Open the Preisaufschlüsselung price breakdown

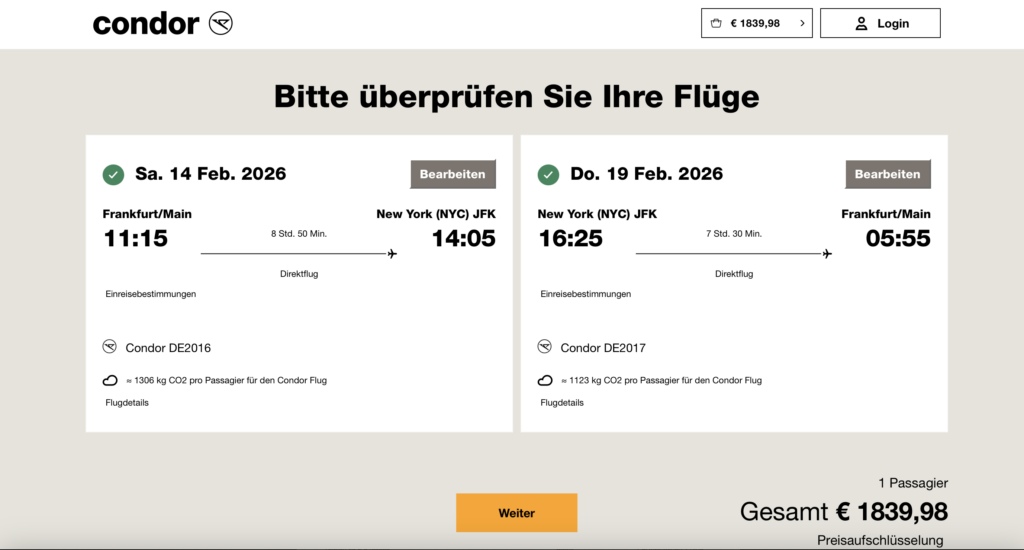[880, 541]
